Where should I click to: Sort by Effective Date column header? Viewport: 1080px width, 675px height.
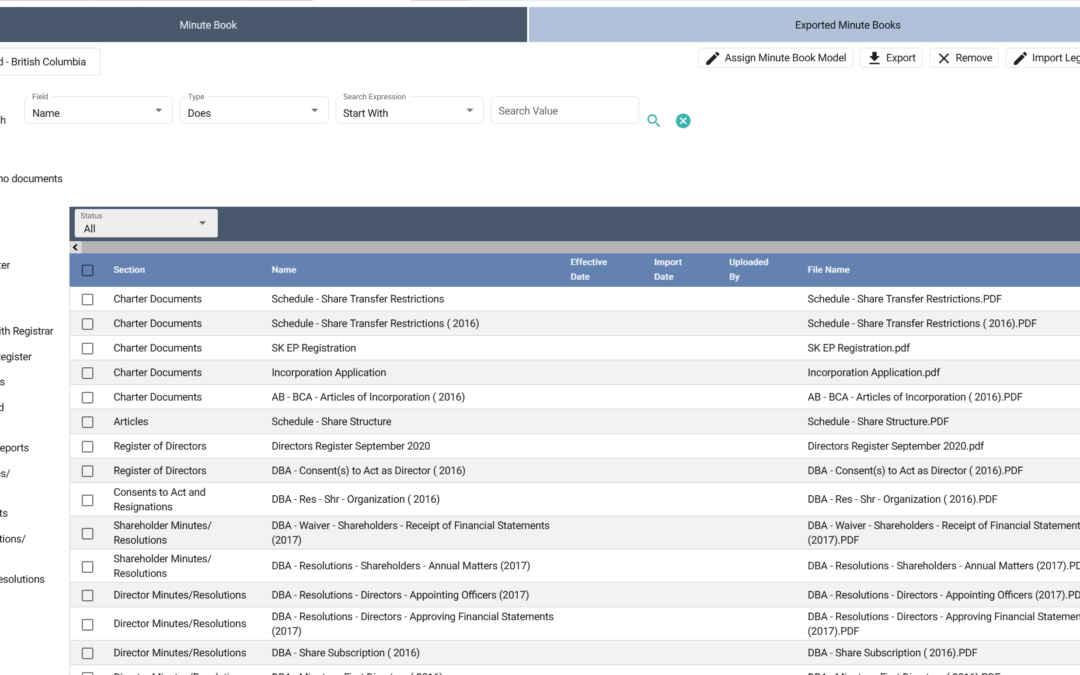(588, 269)
